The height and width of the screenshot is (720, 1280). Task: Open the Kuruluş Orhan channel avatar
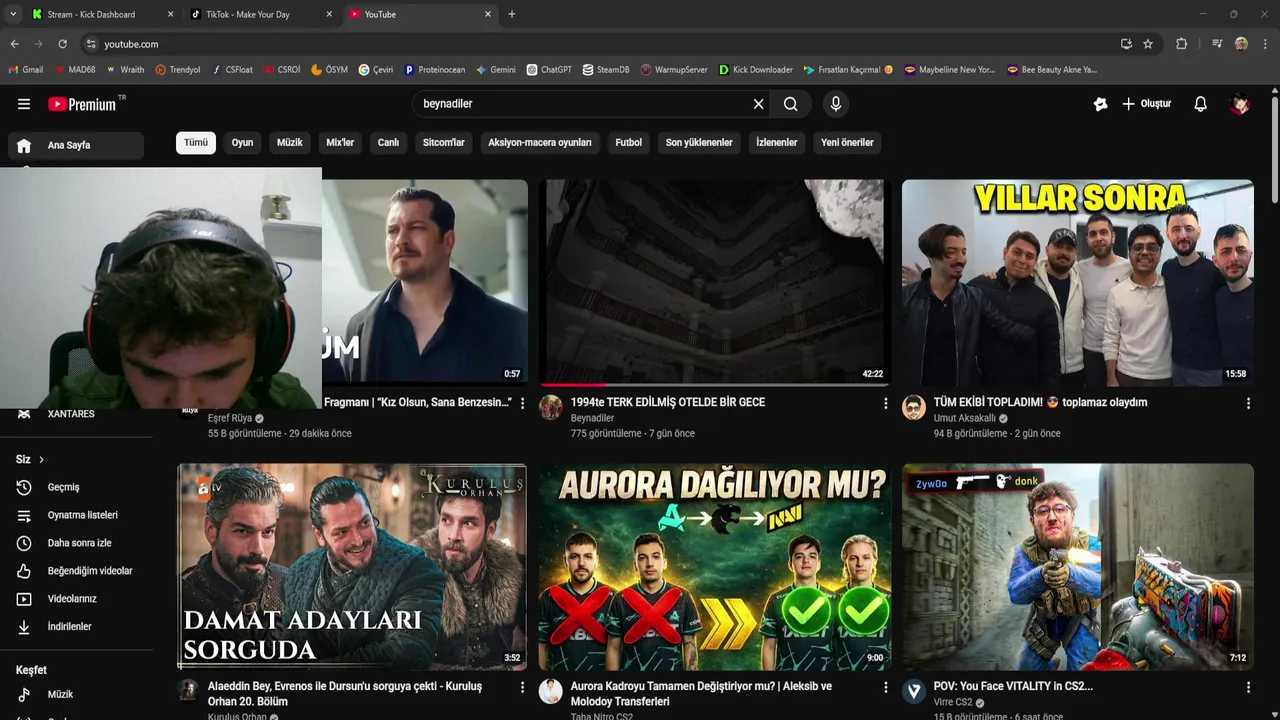pos(188,691)
